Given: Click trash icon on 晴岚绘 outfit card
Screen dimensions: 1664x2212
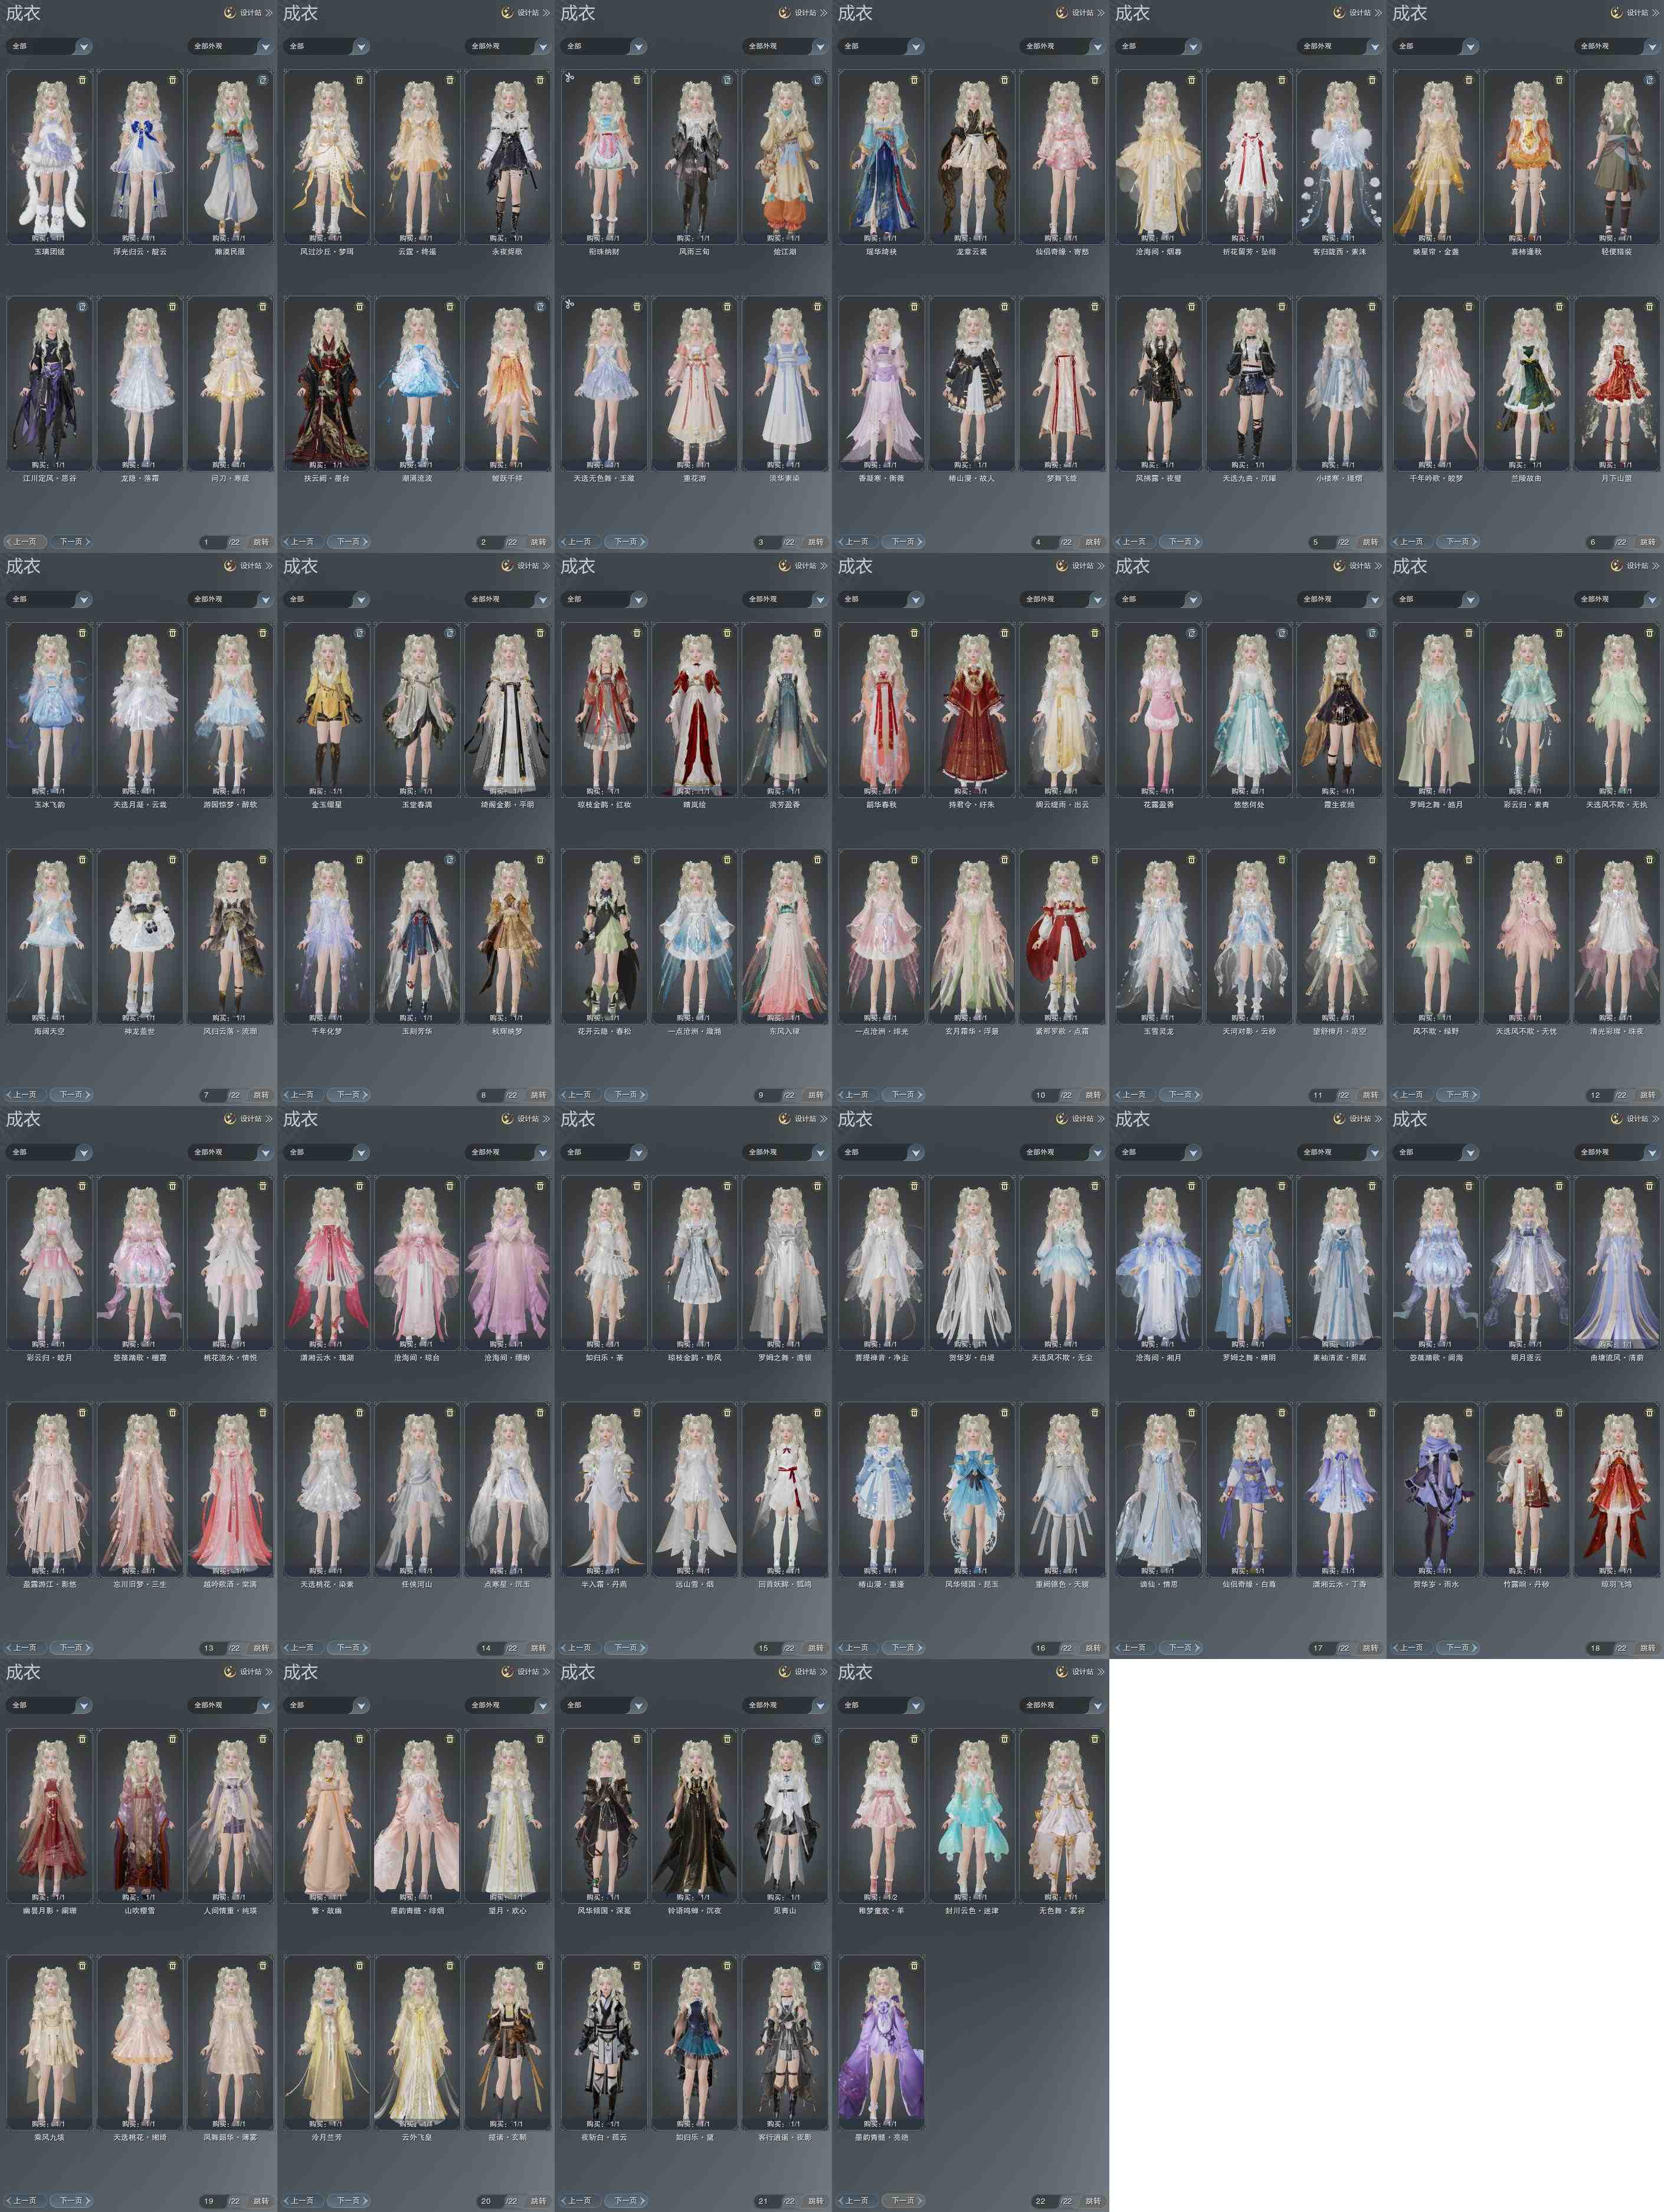Looking at the screenshot, I should pyautogui.click(x=727, y=633).
